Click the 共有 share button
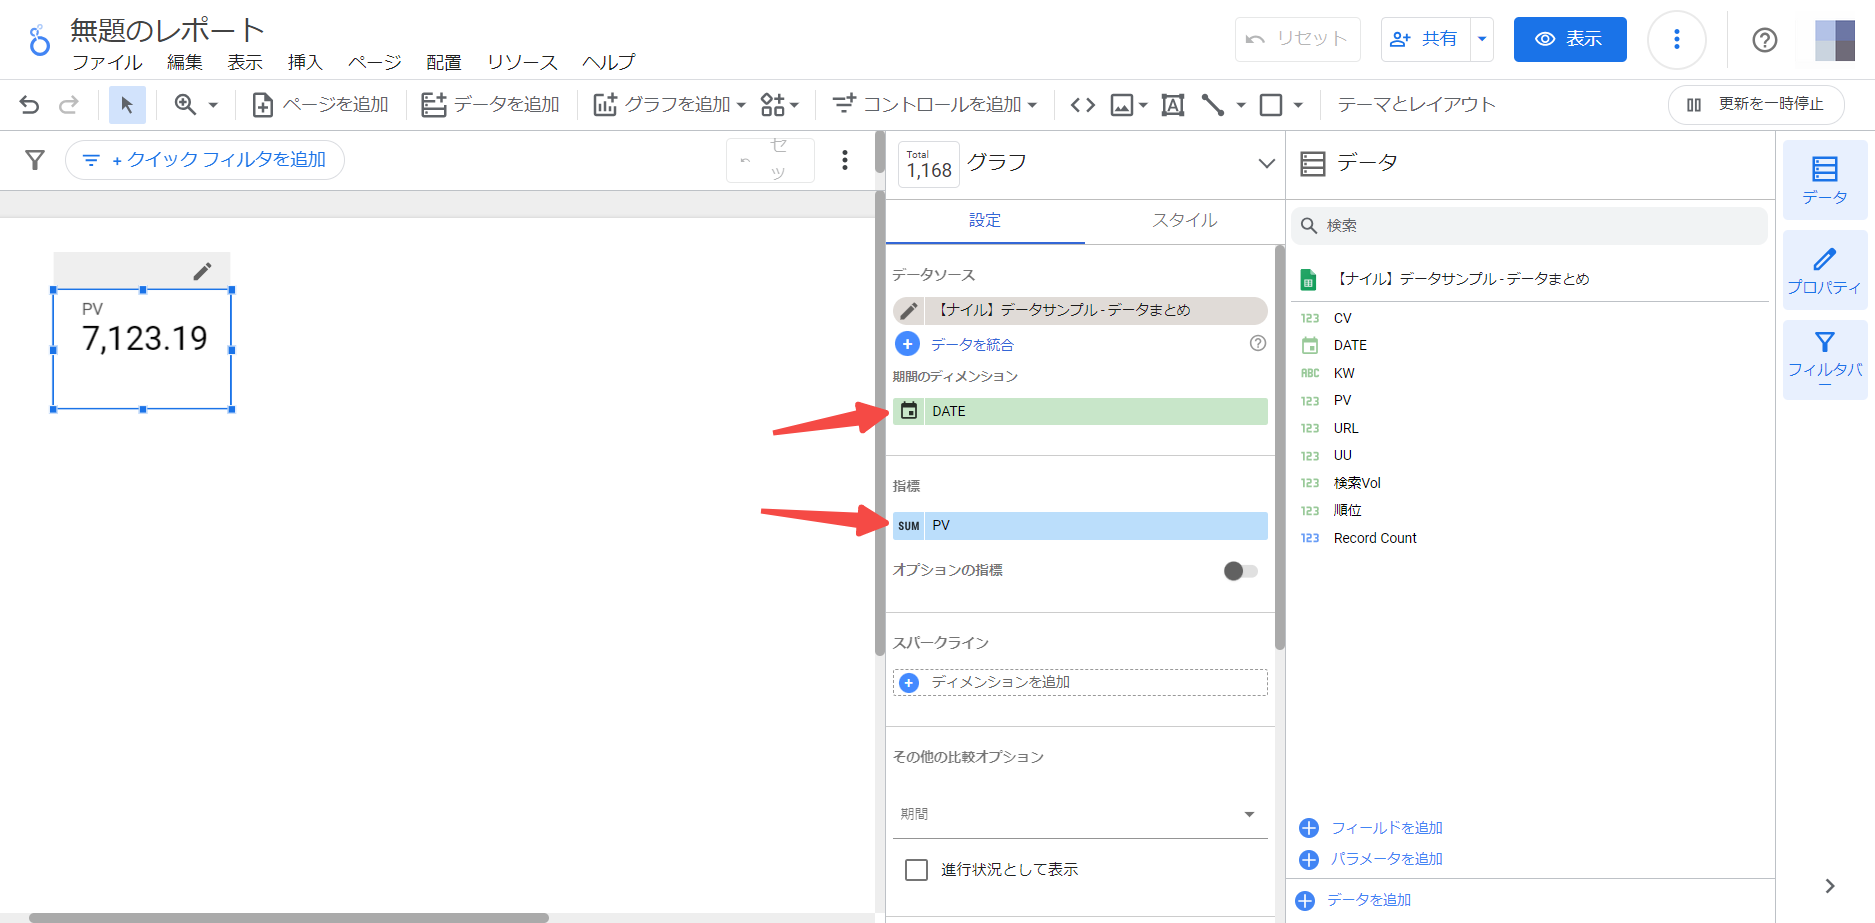The image size is (1875, 923). tap(1426, 39)
